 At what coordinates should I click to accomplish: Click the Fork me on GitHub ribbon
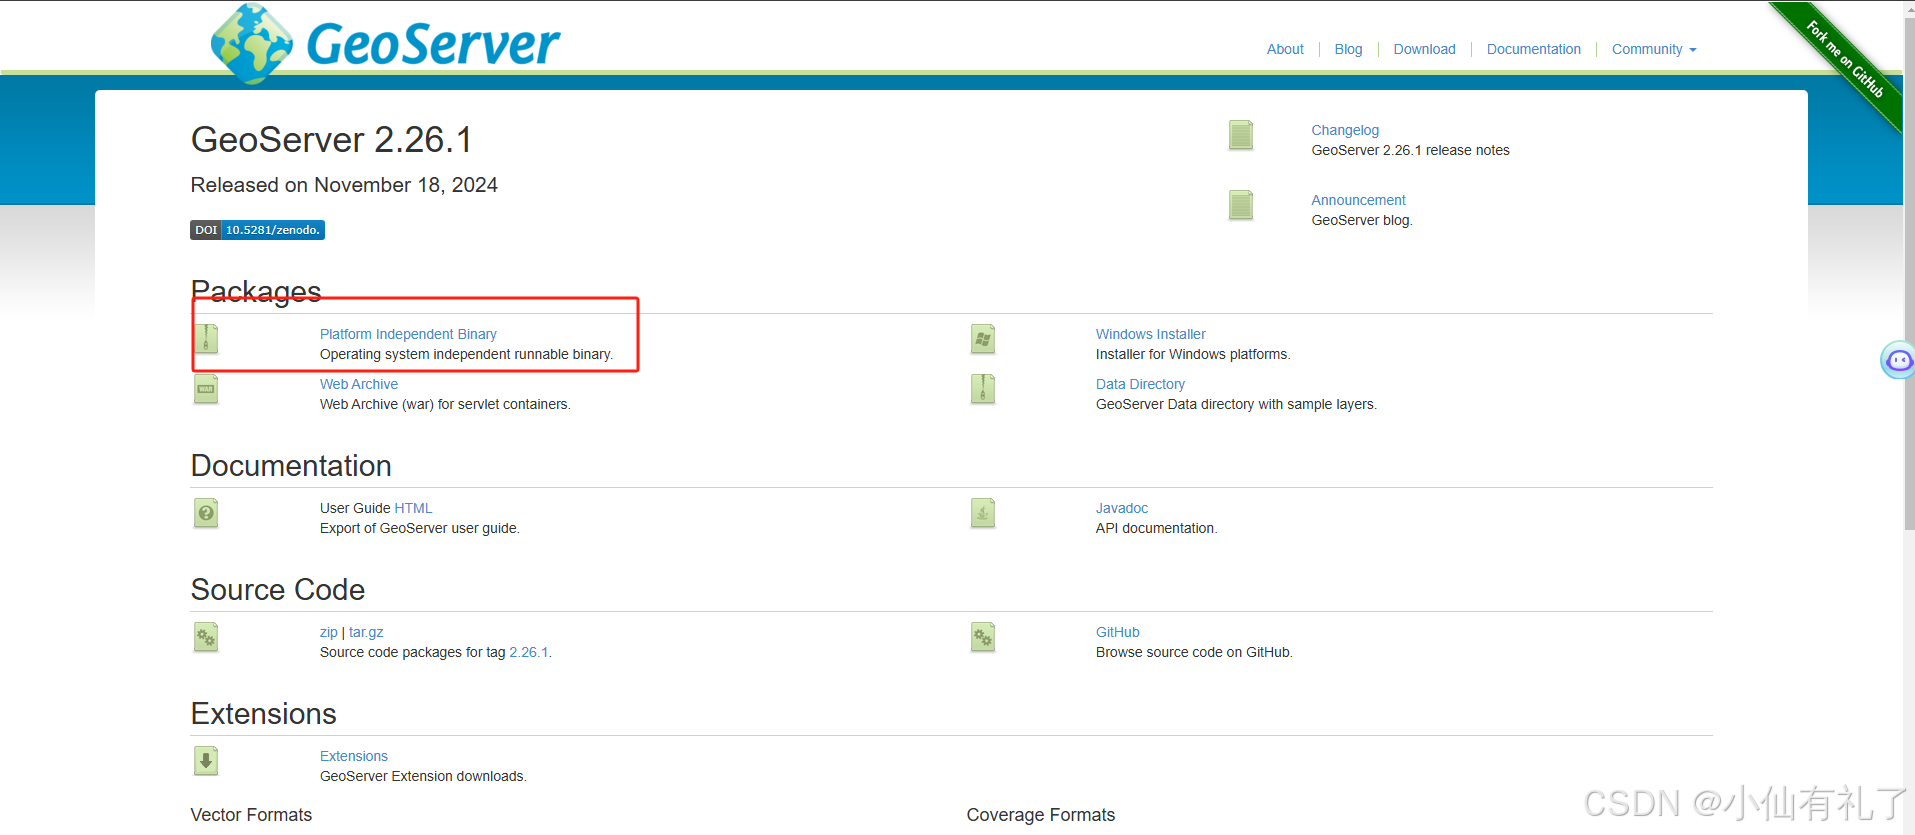1844,59
